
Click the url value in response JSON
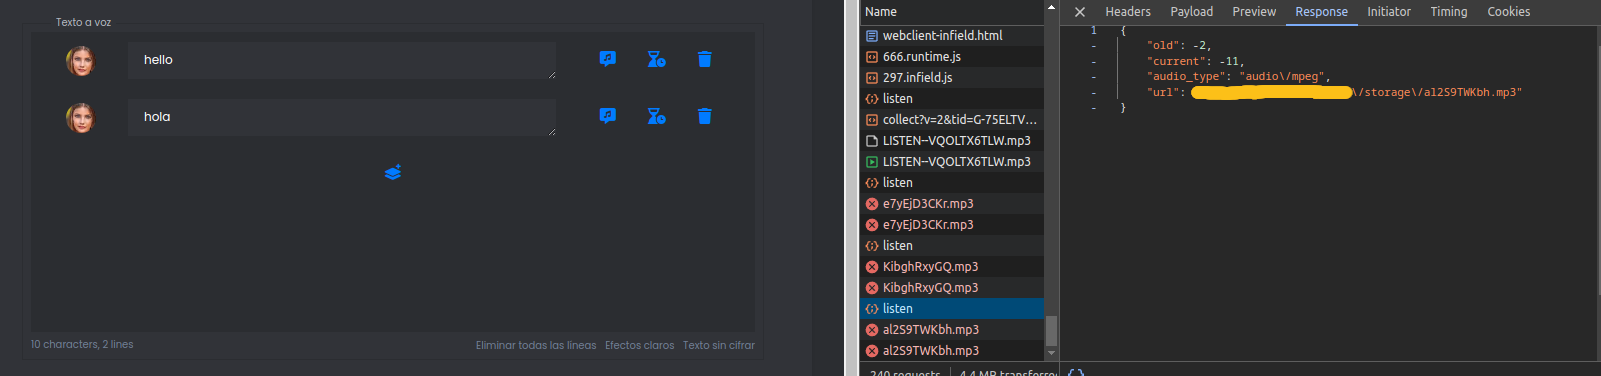(1357, 92)
